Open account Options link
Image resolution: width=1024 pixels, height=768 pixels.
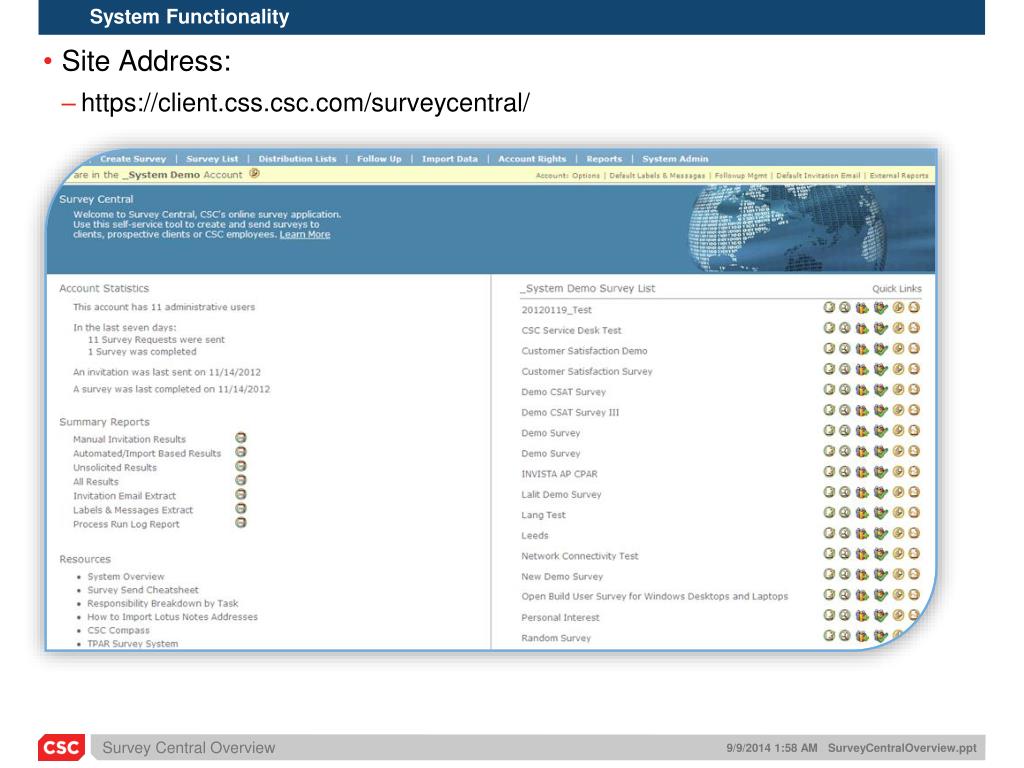[586, 176]
